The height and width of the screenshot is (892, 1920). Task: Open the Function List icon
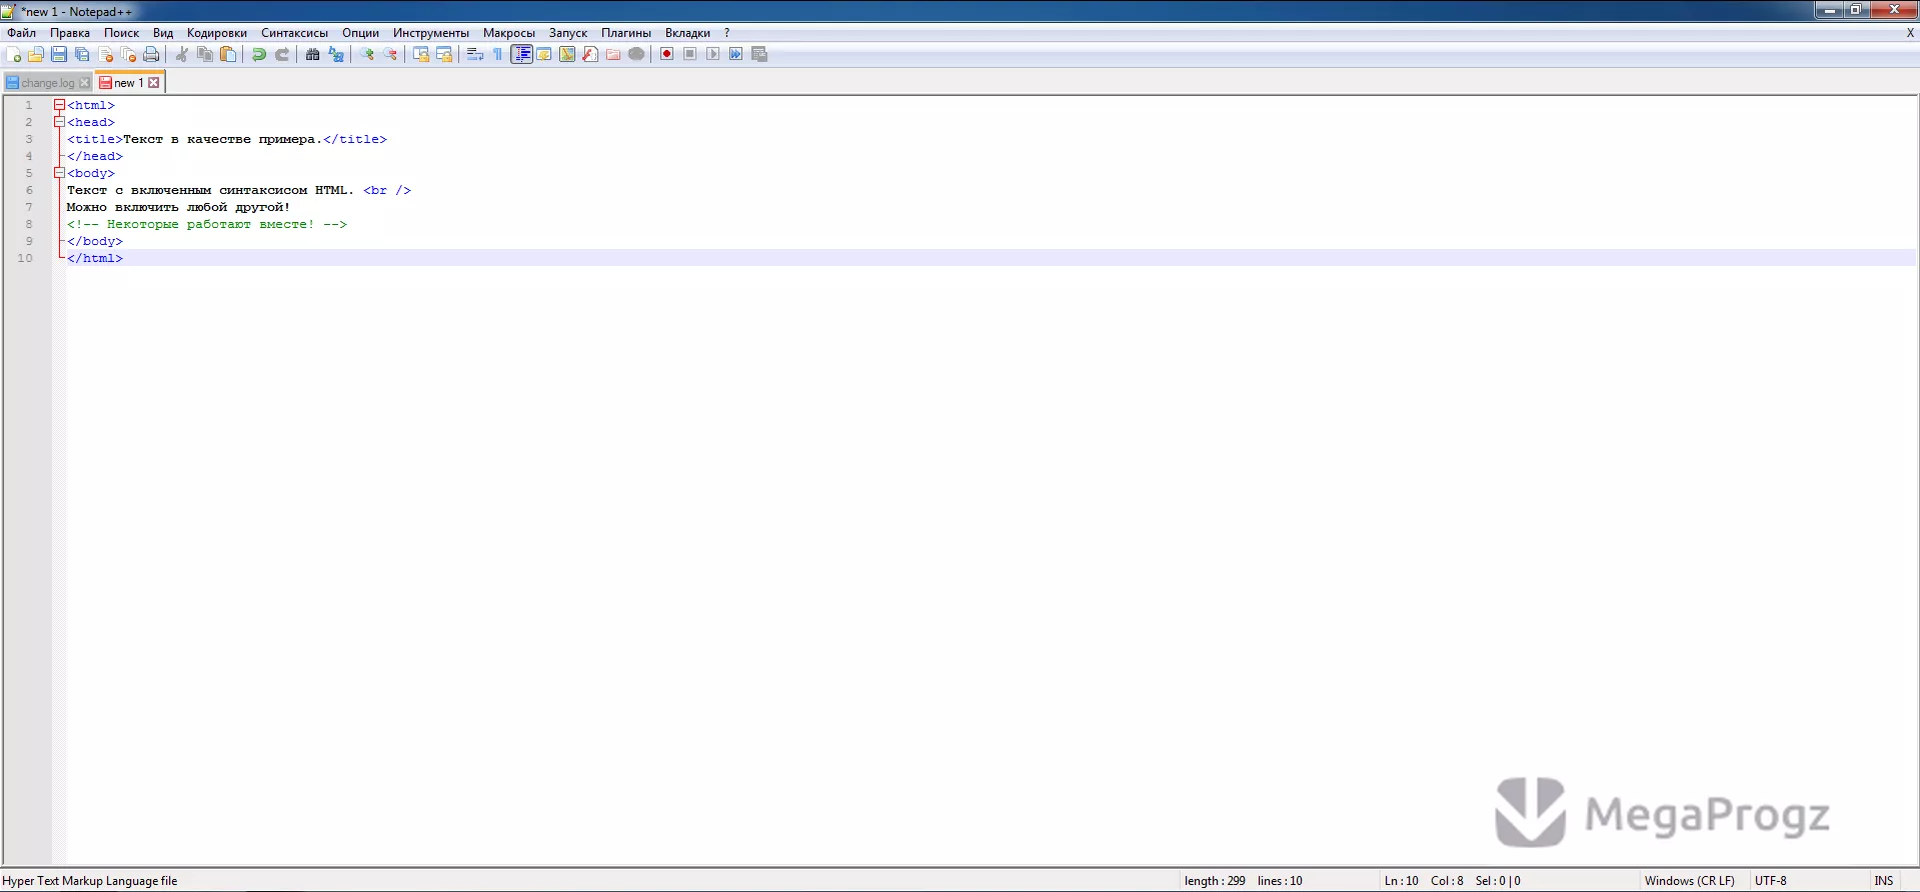[x=590, y=54]
